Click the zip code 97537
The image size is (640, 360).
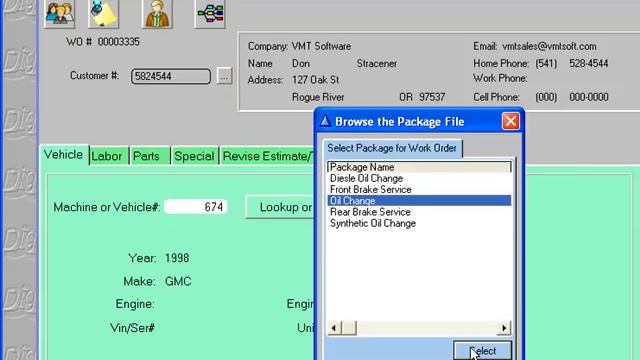432,97
